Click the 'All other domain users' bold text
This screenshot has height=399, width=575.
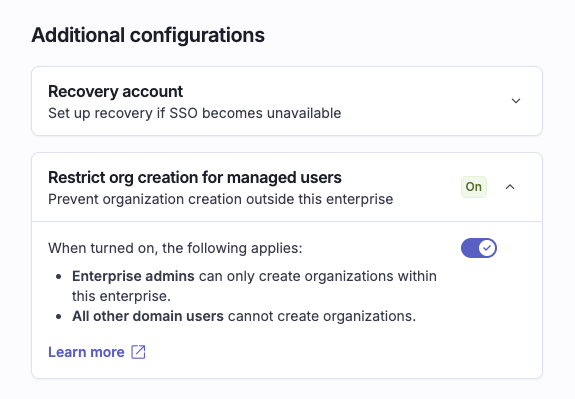[148, 316]
